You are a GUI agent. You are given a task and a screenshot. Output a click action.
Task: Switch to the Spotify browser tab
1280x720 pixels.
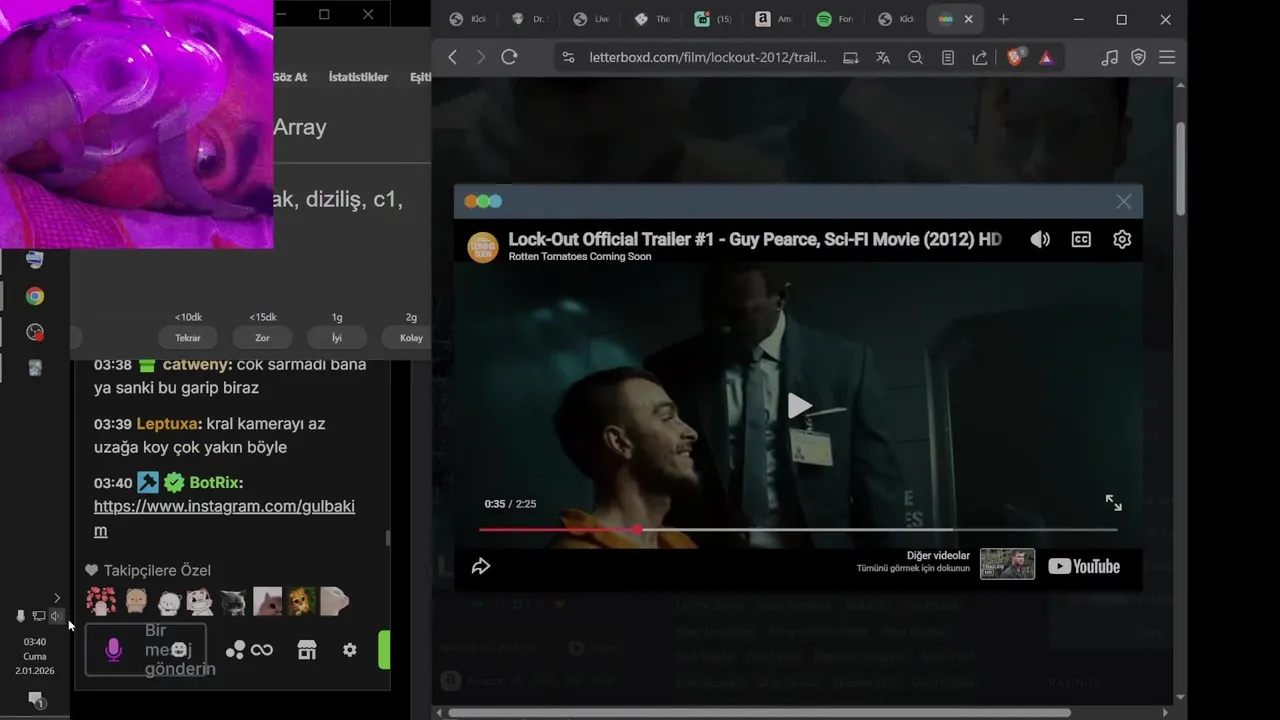tap(835, 19)
